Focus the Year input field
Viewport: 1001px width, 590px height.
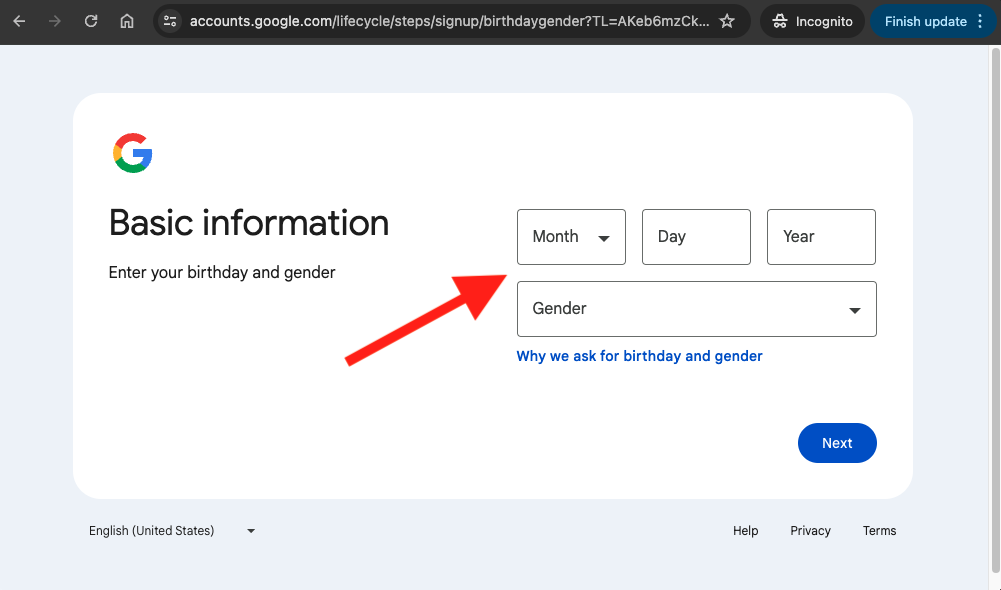[x=821, y=237]
